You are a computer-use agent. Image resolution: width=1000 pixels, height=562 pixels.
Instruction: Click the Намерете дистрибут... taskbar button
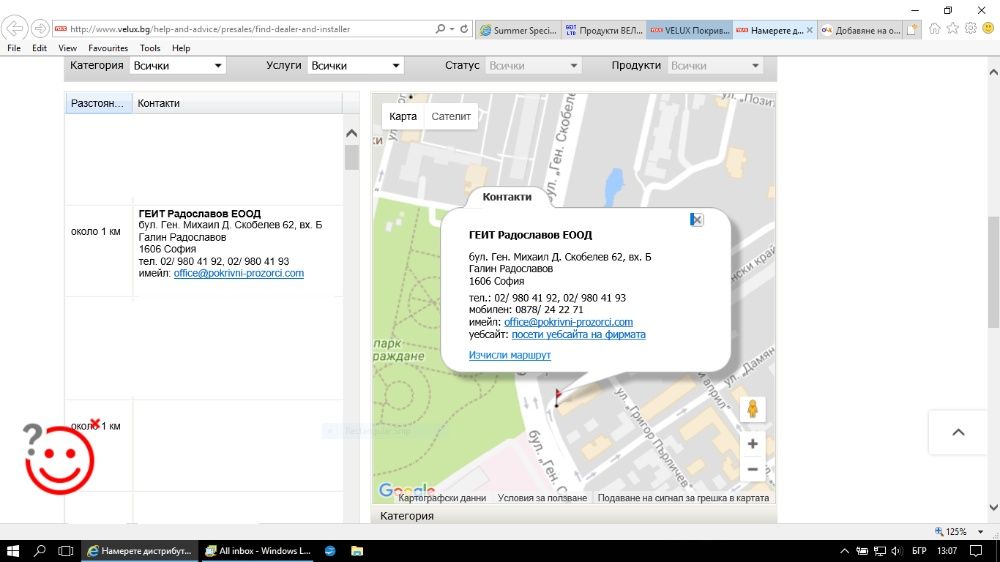(x=139, y=551)
